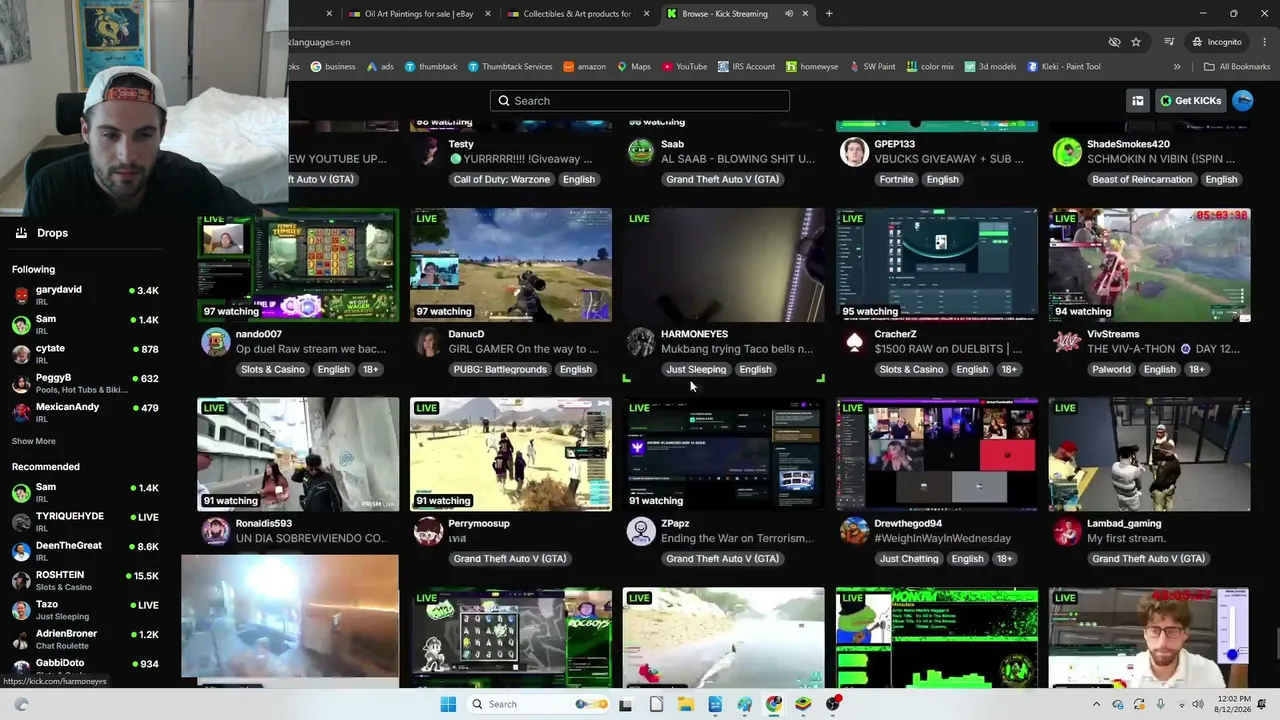This screenshot has height=720, width=1280.
Task: Open All Bookmarks folder
Action: (1236, 67)
